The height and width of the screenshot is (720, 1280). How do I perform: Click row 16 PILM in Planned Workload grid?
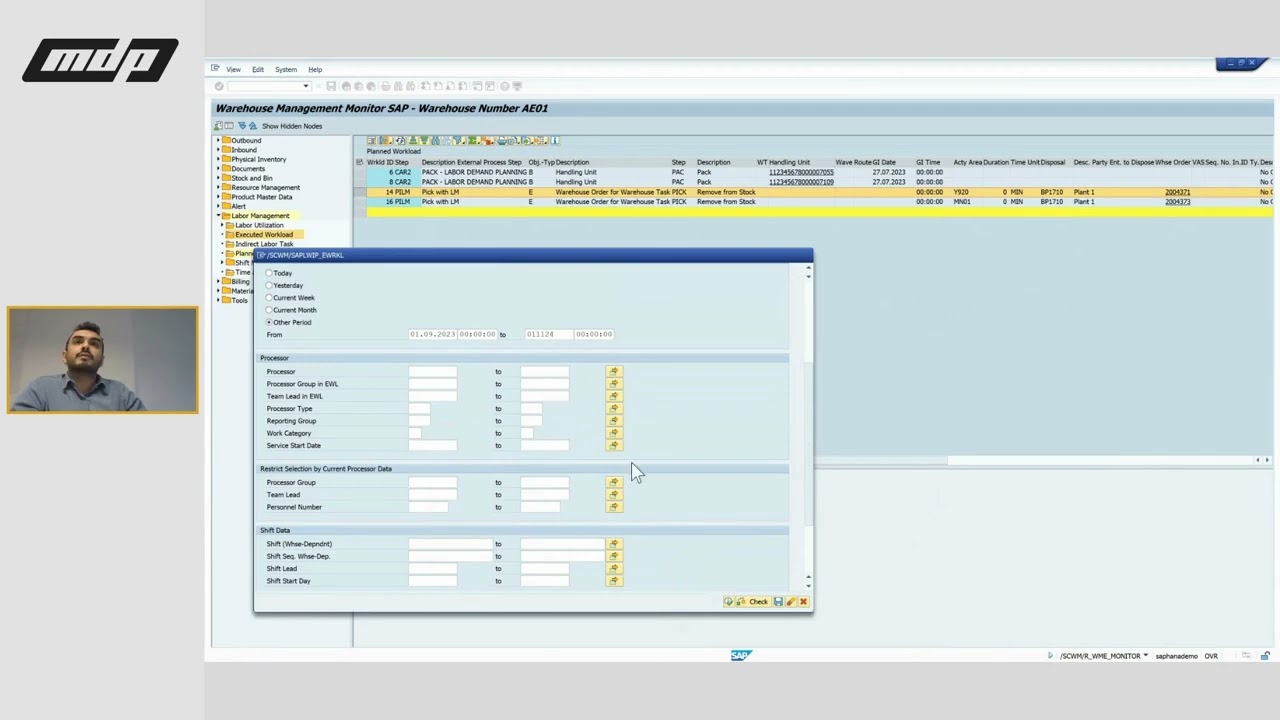812,202
